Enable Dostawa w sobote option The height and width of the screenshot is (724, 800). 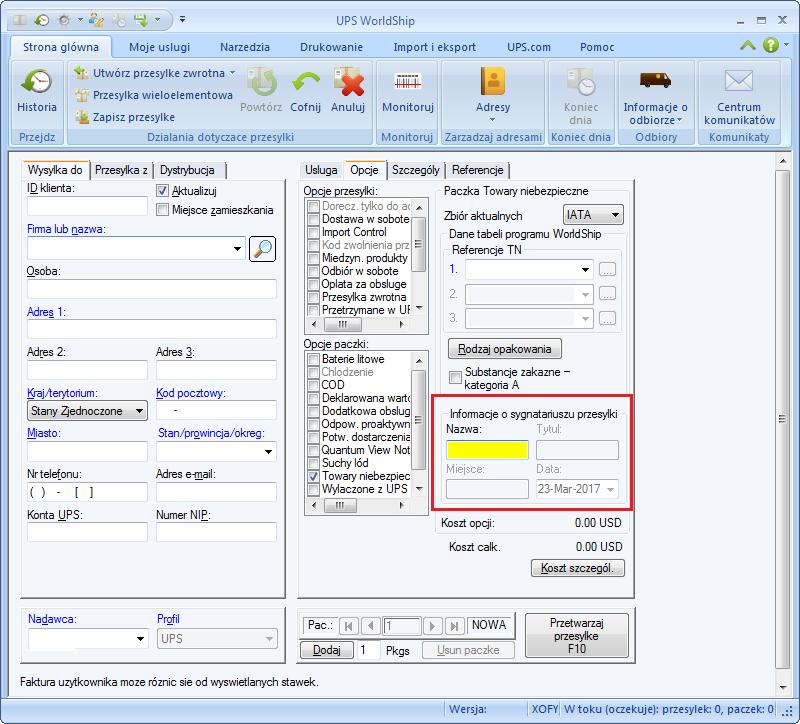(x=313, y=219)
